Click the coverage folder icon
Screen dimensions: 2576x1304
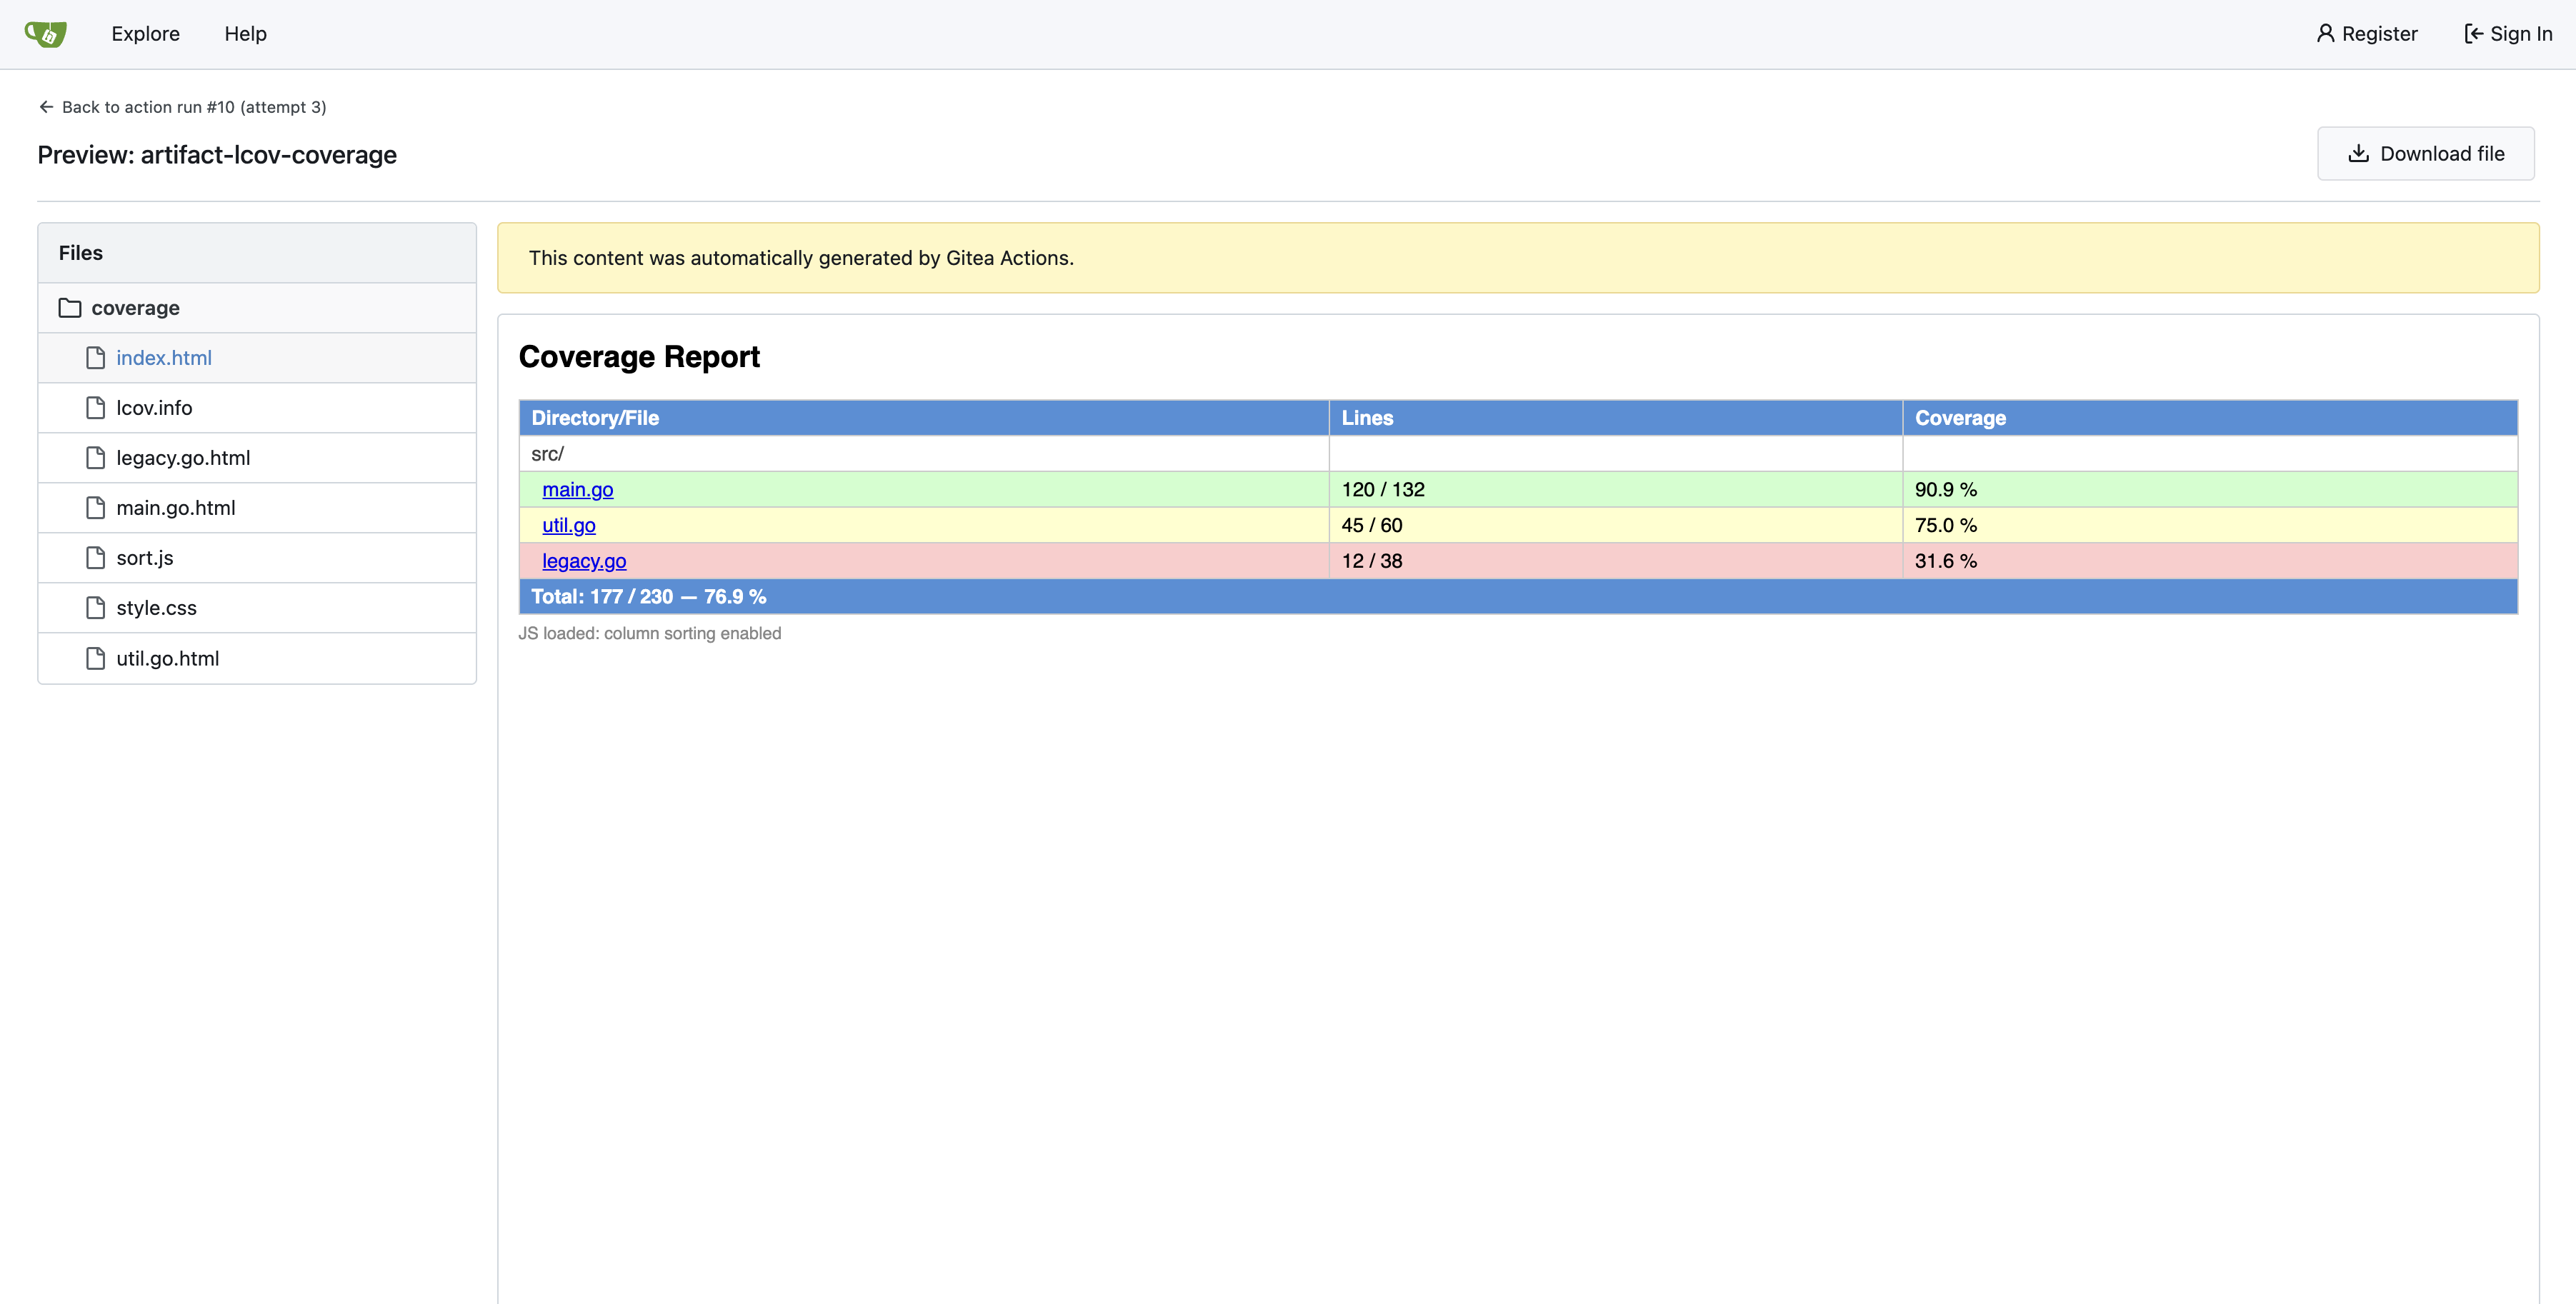tap(70, 308)
